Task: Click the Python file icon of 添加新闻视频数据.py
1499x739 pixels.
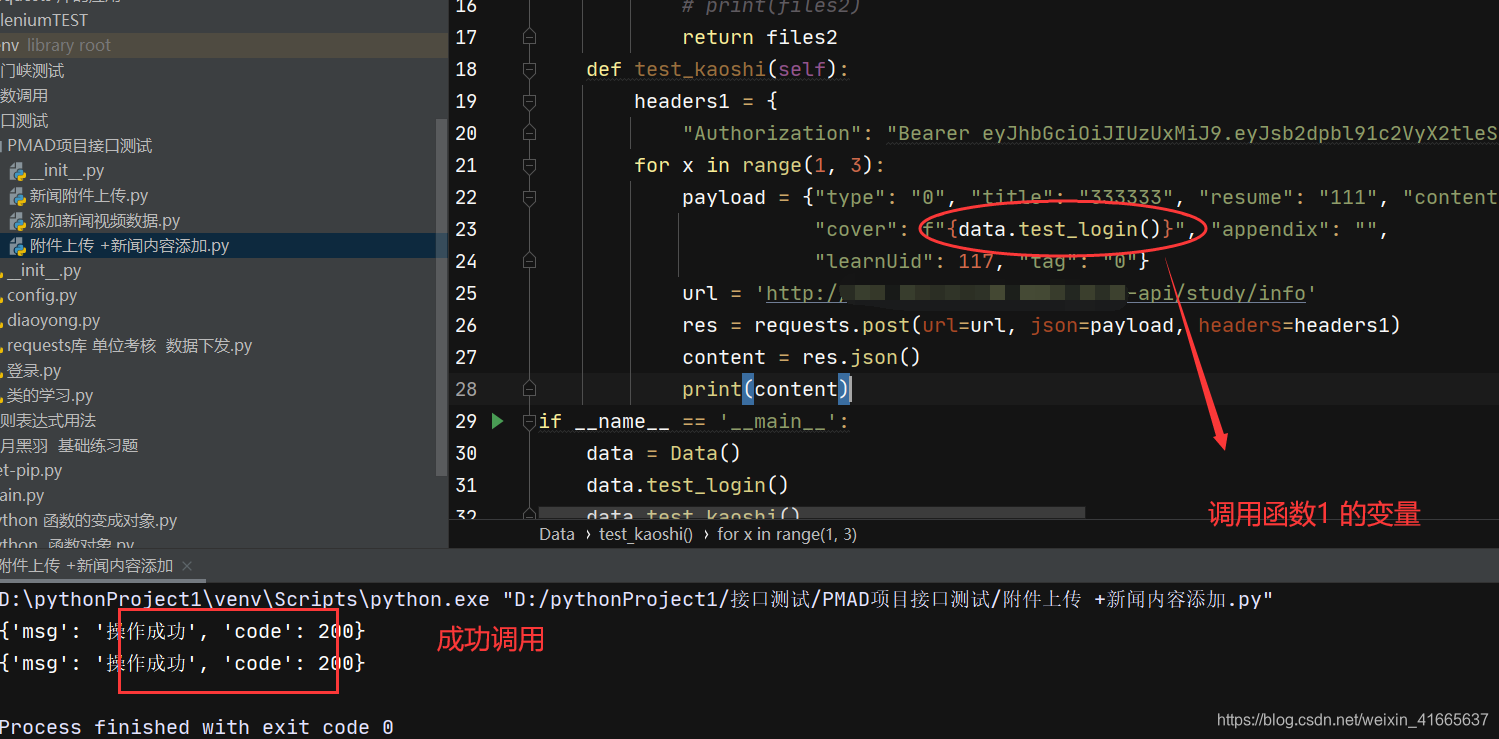Action: [17, 221]
